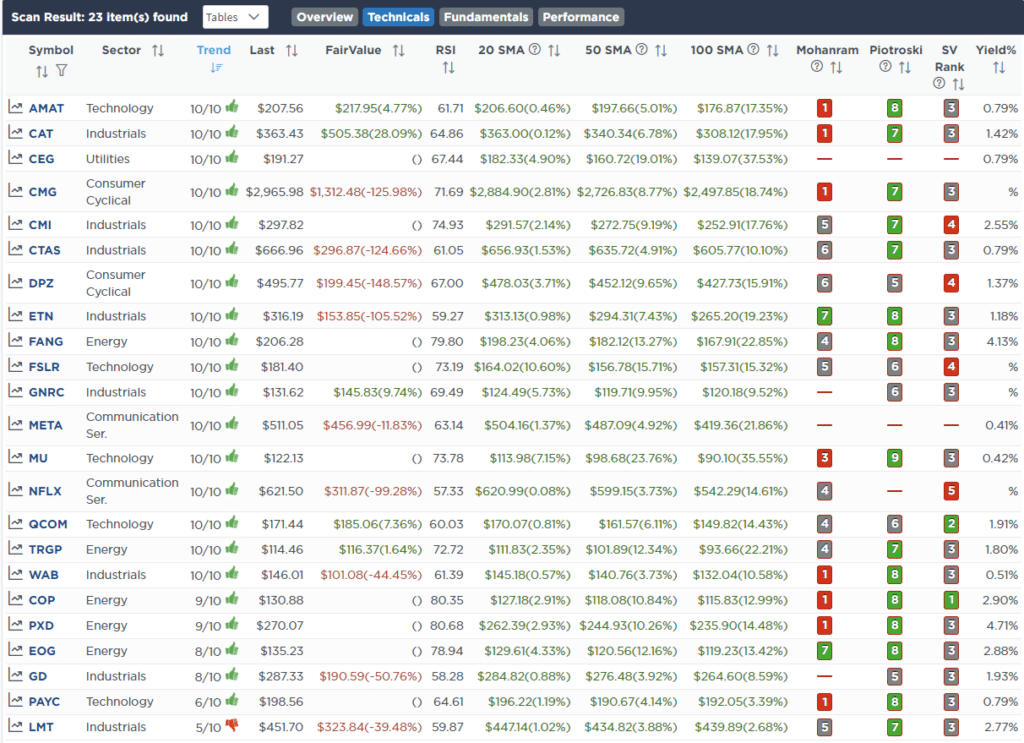Show help for Piotroski column
Screen dimensions: 1024x743
tap(885, 66)
